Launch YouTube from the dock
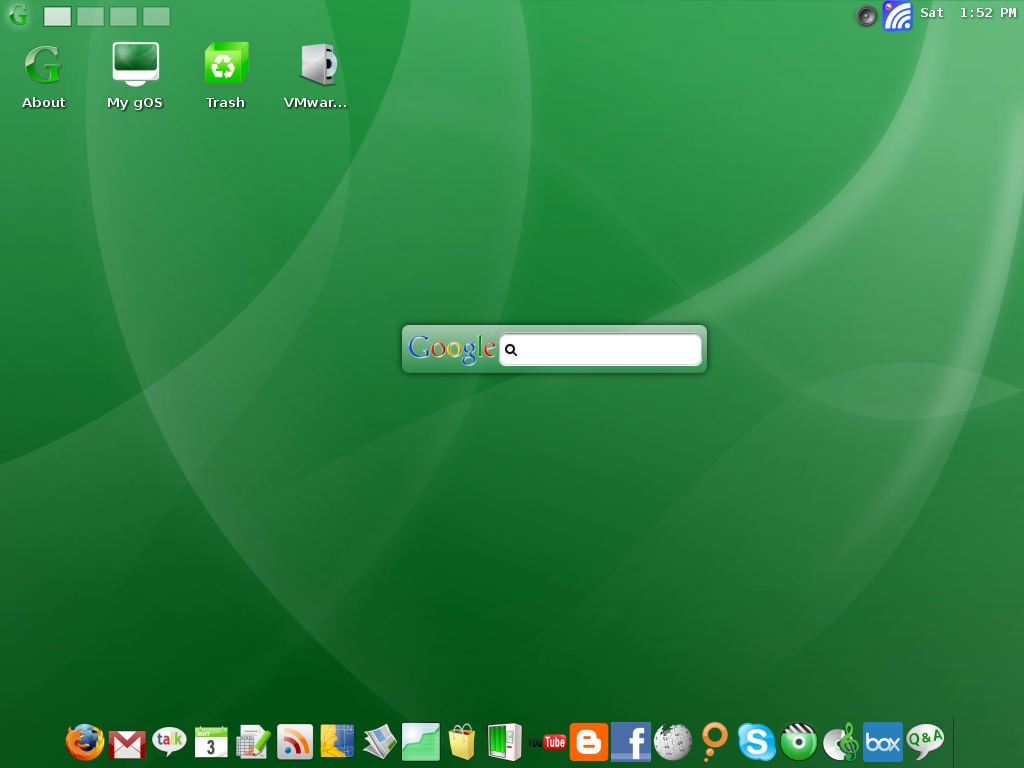This screenshot has height=768, width=1024. [x=547, y=742]
